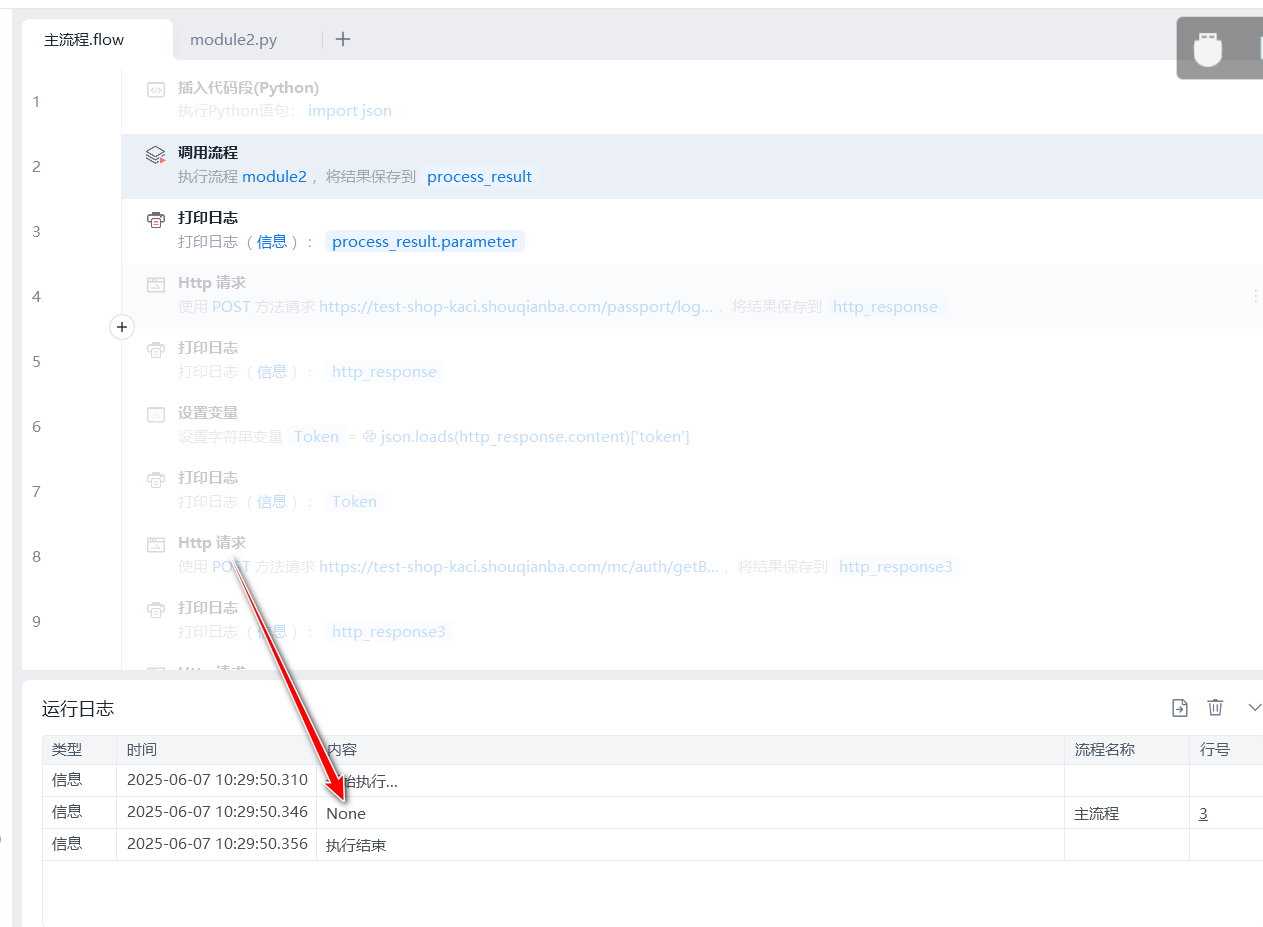Click the 执行结束 log entry
This screenshot has width=1263, height=927.
tap(356, 846)
